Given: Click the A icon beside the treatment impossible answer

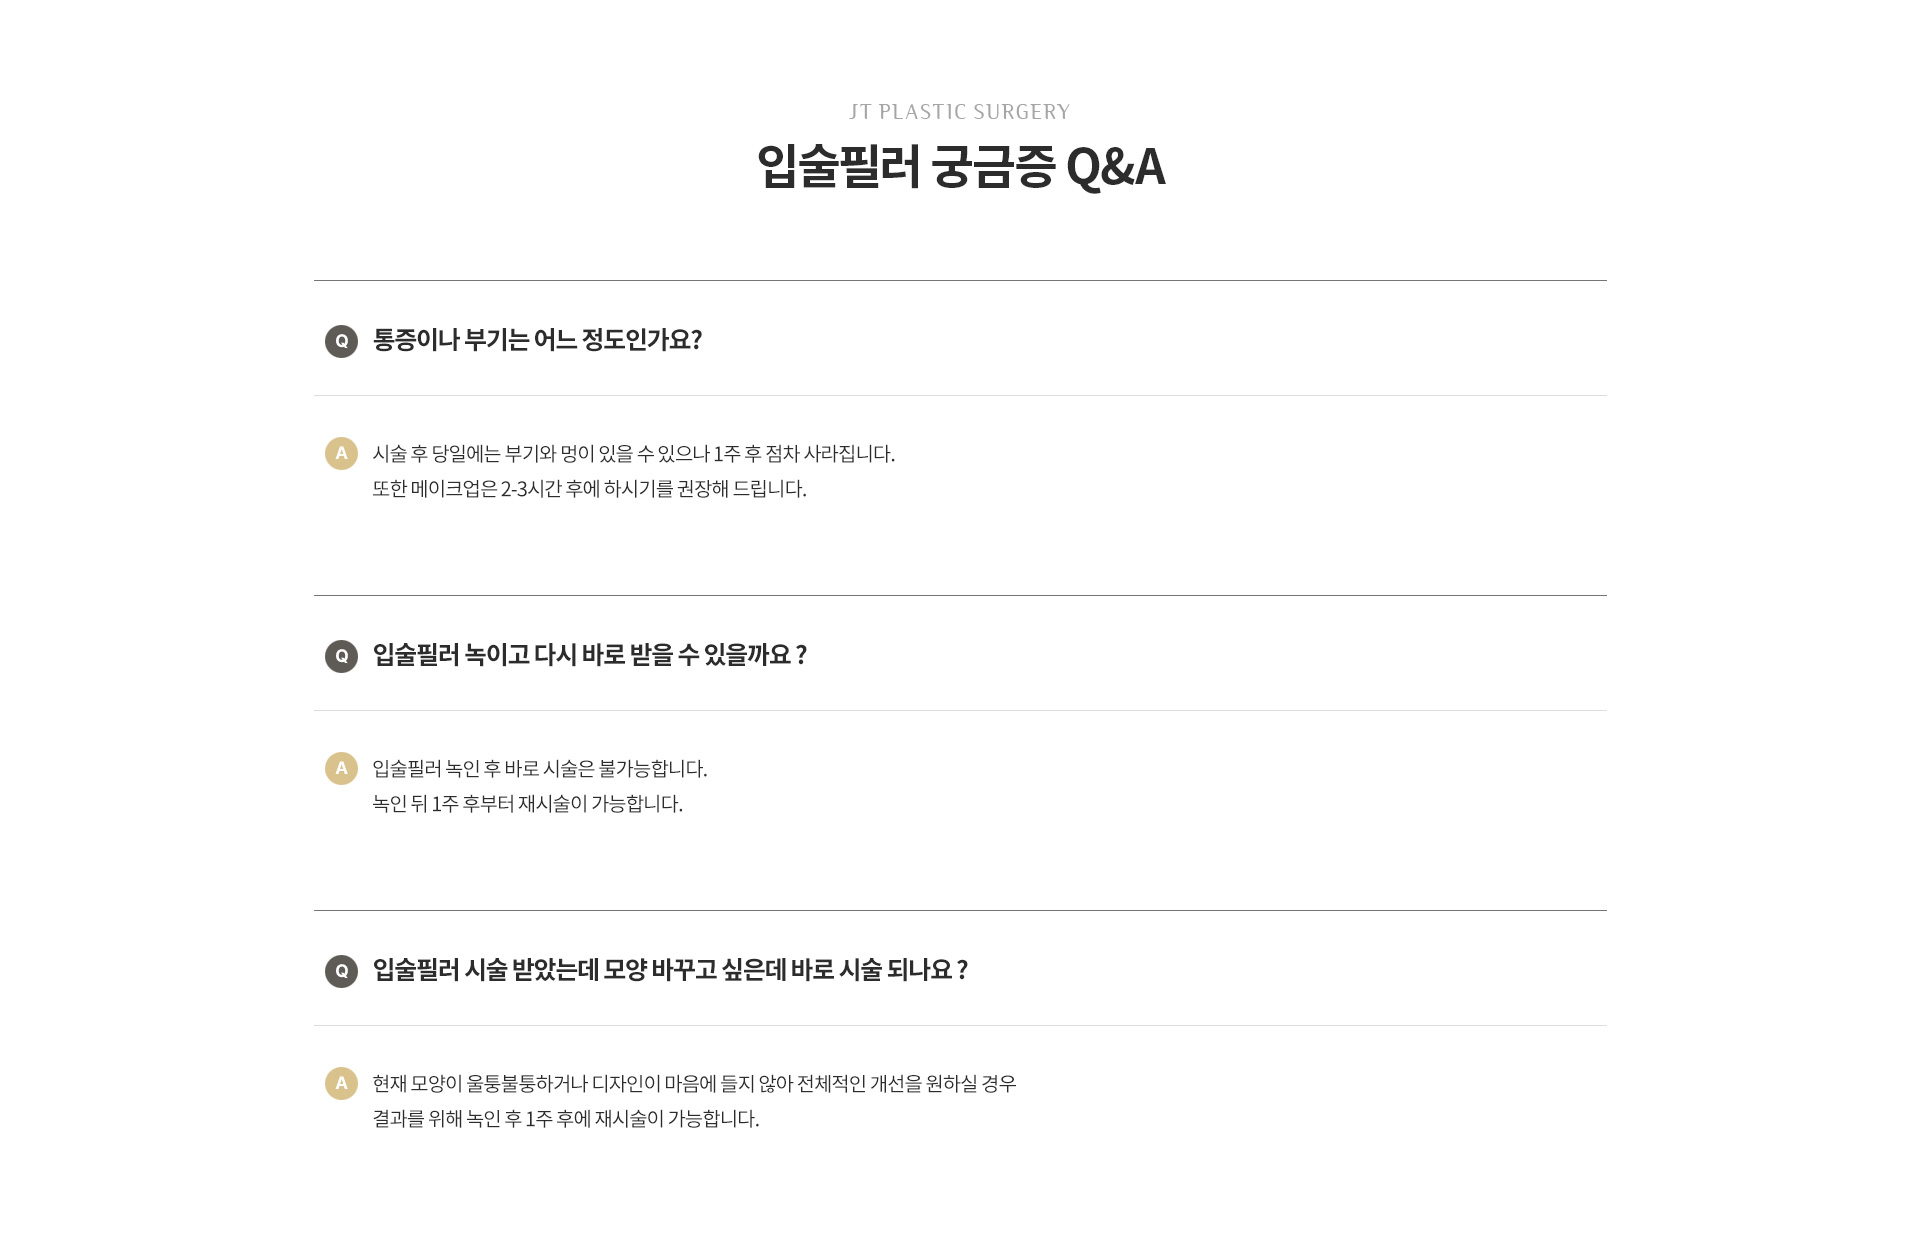Looking at the screenshot, I should click(341, 768).
